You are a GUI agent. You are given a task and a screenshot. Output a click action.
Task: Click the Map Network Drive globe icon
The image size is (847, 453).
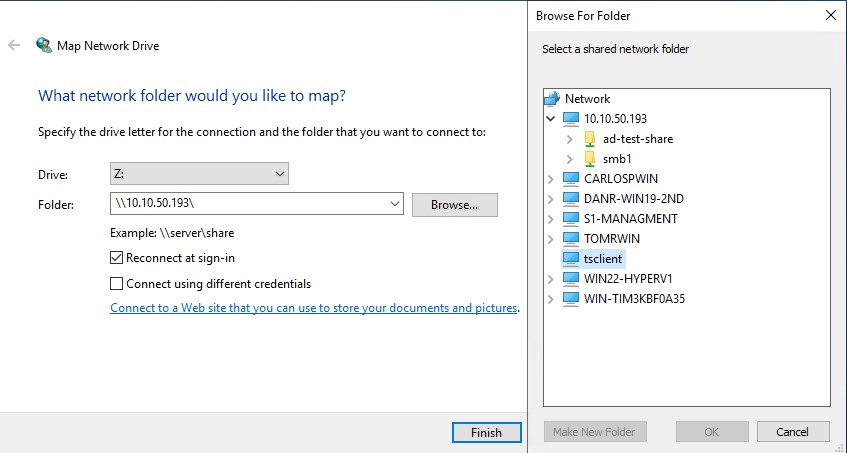click(44, 45)
